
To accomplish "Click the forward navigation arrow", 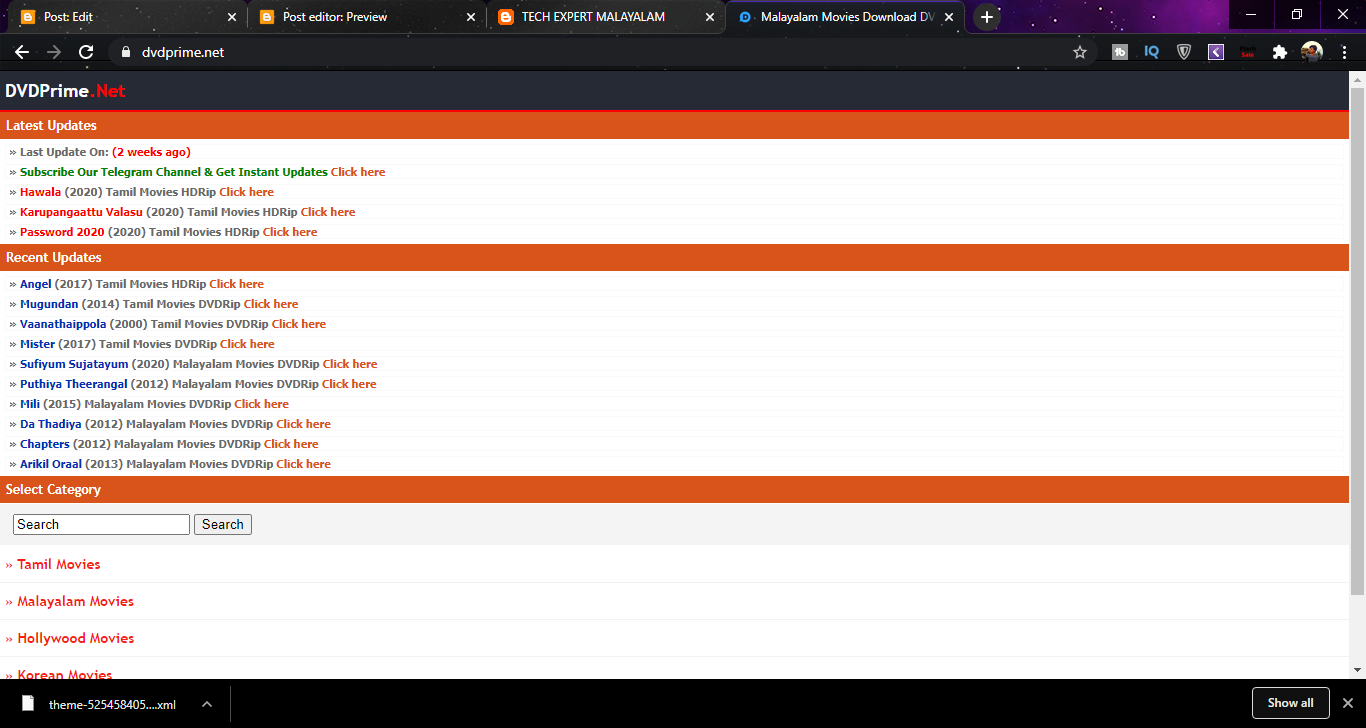I will [x=54, y=52].
